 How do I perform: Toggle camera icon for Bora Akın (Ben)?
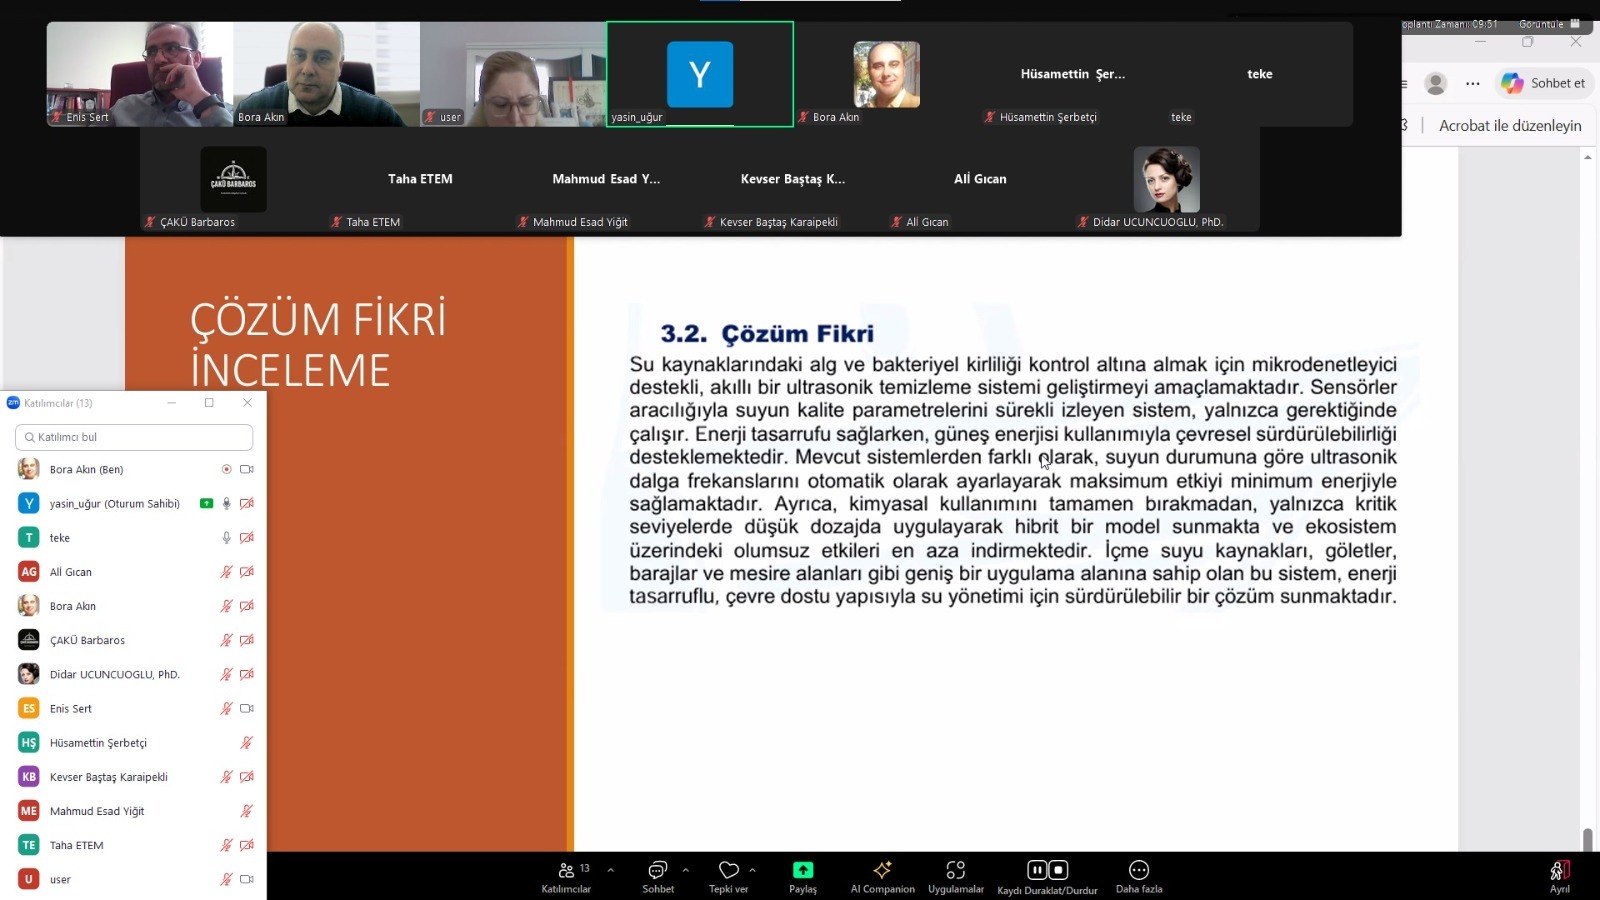[246, 469]
